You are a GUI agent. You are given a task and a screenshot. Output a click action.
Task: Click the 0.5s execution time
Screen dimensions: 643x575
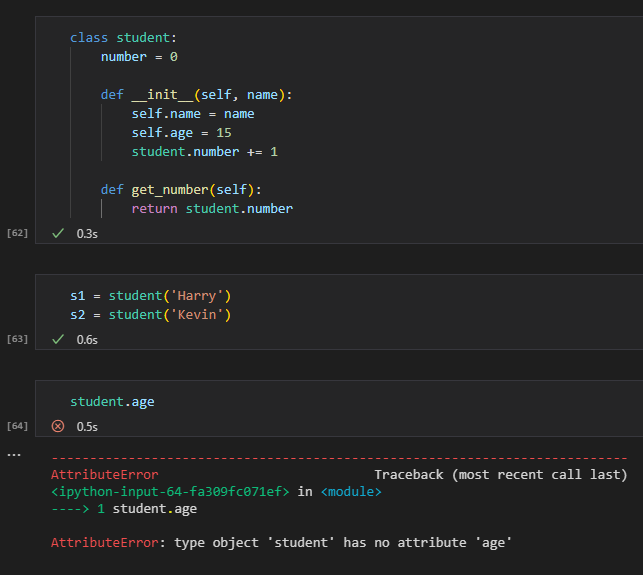click(x=87, y=427)
